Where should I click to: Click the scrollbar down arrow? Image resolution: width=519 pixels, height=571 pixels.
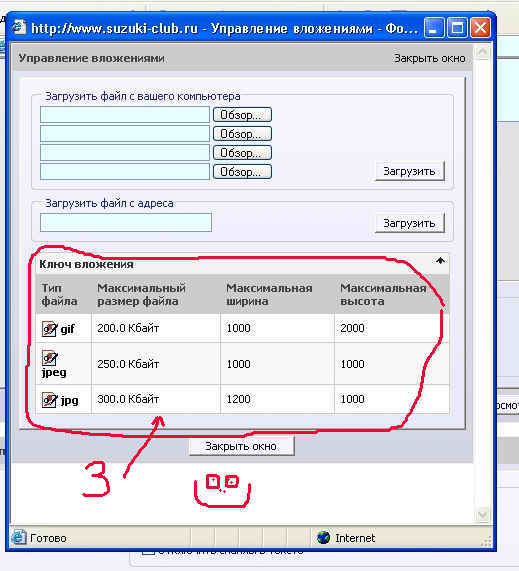483,515
